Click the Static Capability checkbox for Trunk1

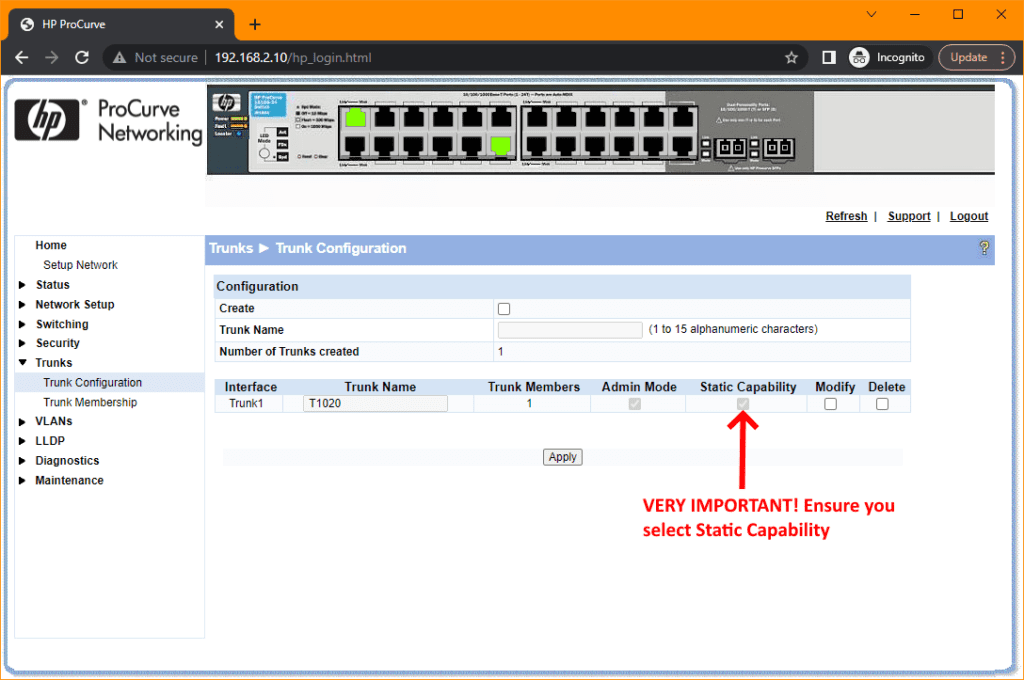click(743, 404)
